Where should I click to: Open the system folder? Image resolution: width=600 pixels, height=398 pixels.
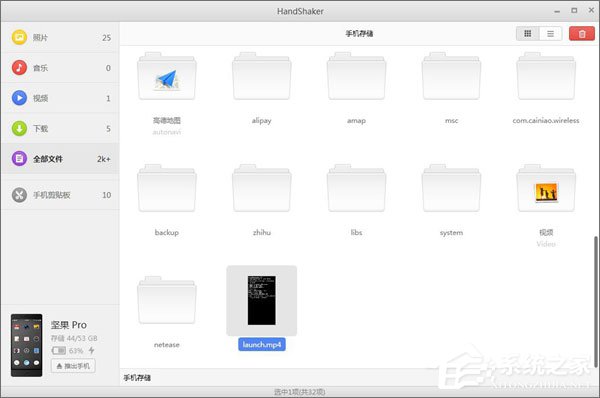pos(451,188)
